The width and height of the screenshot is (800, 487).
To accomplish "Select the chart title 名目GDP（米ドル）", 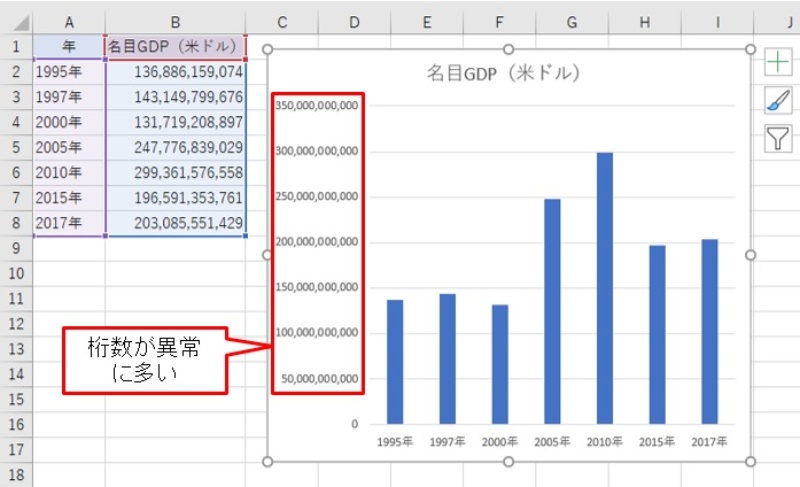I will coord(504,73).
